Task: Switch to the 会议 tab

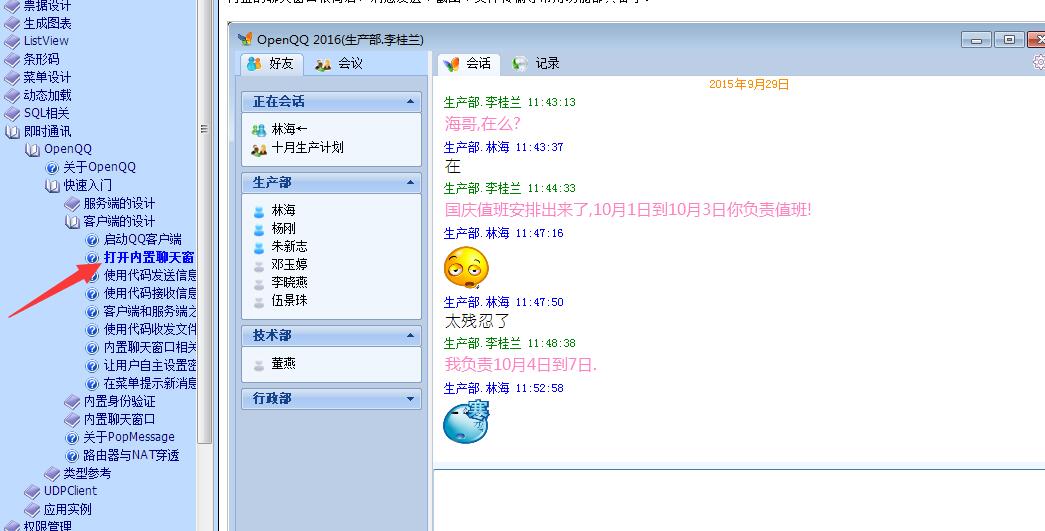Action: point(339,63)
